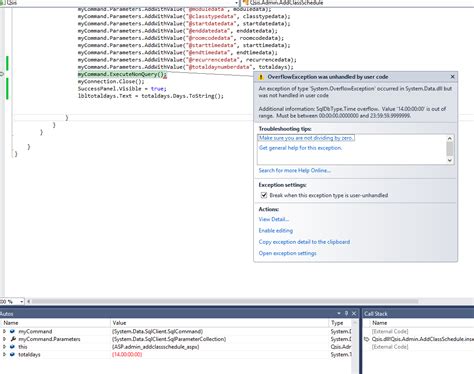Open 'Get general help for this exception' tip
Viewport: 474px width, 374px height.
[x=300, y=148]
